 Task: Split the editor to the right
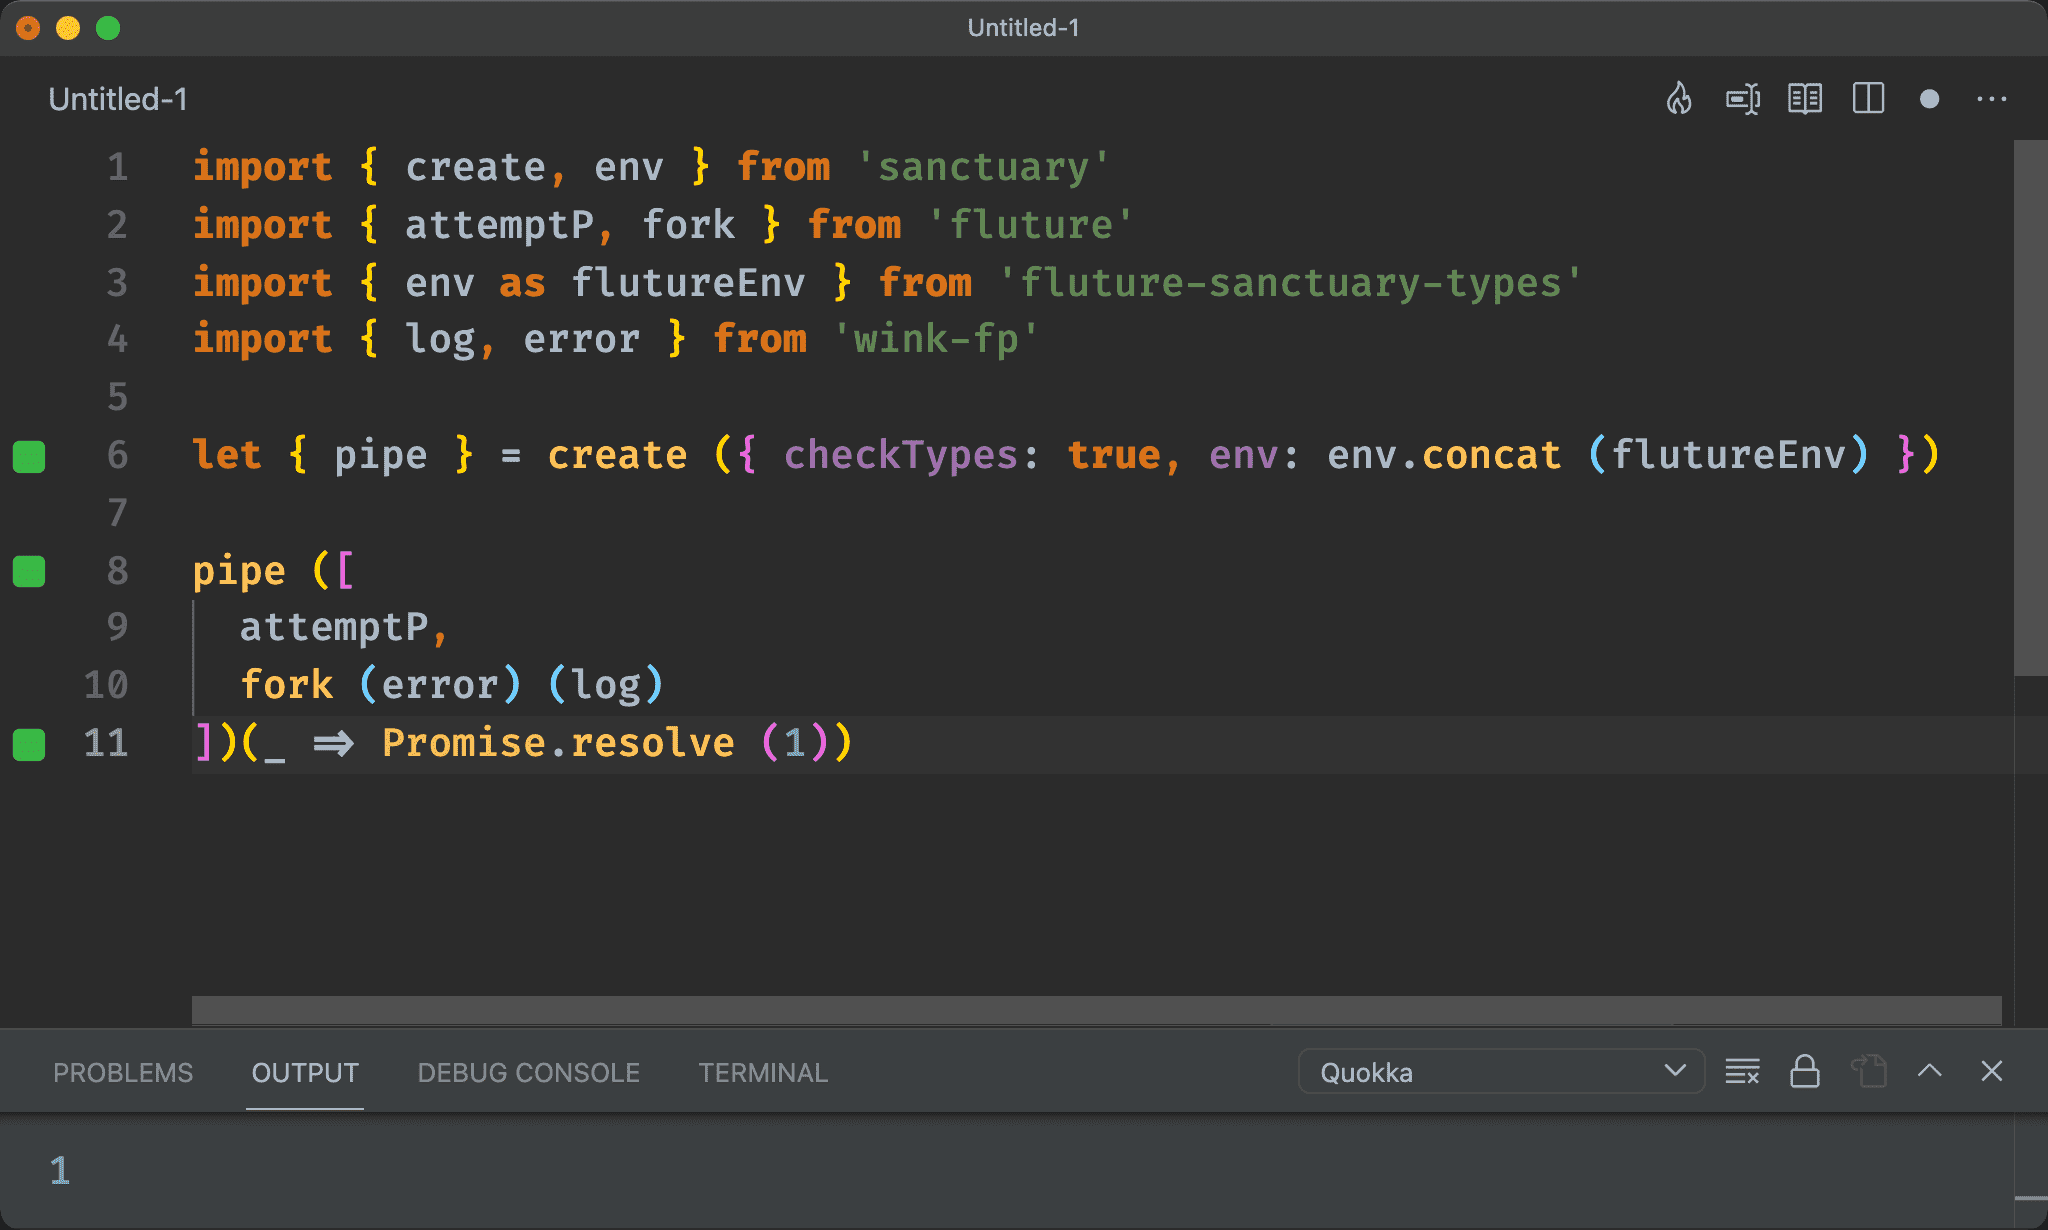(1868, 99)
